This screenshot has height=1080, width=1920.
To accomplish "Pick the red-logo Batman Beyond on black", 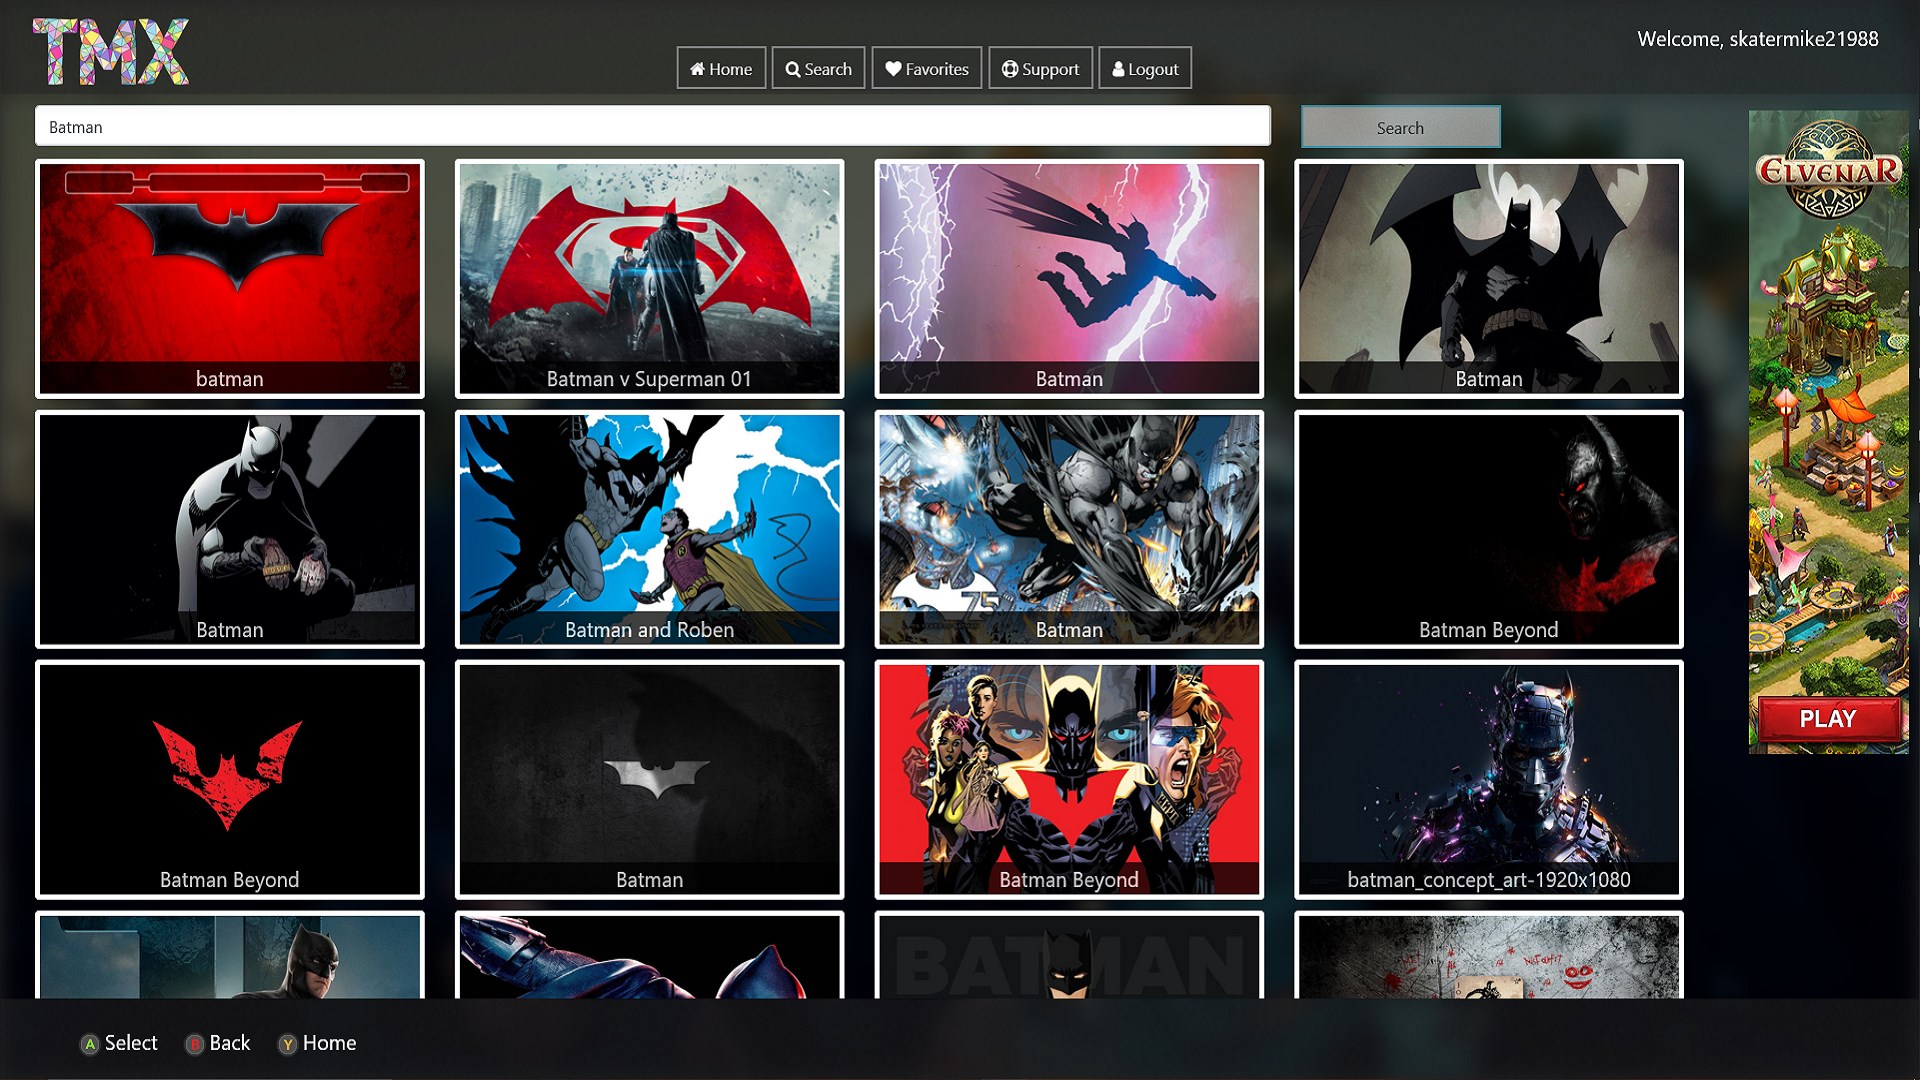I will coord(230,778).
